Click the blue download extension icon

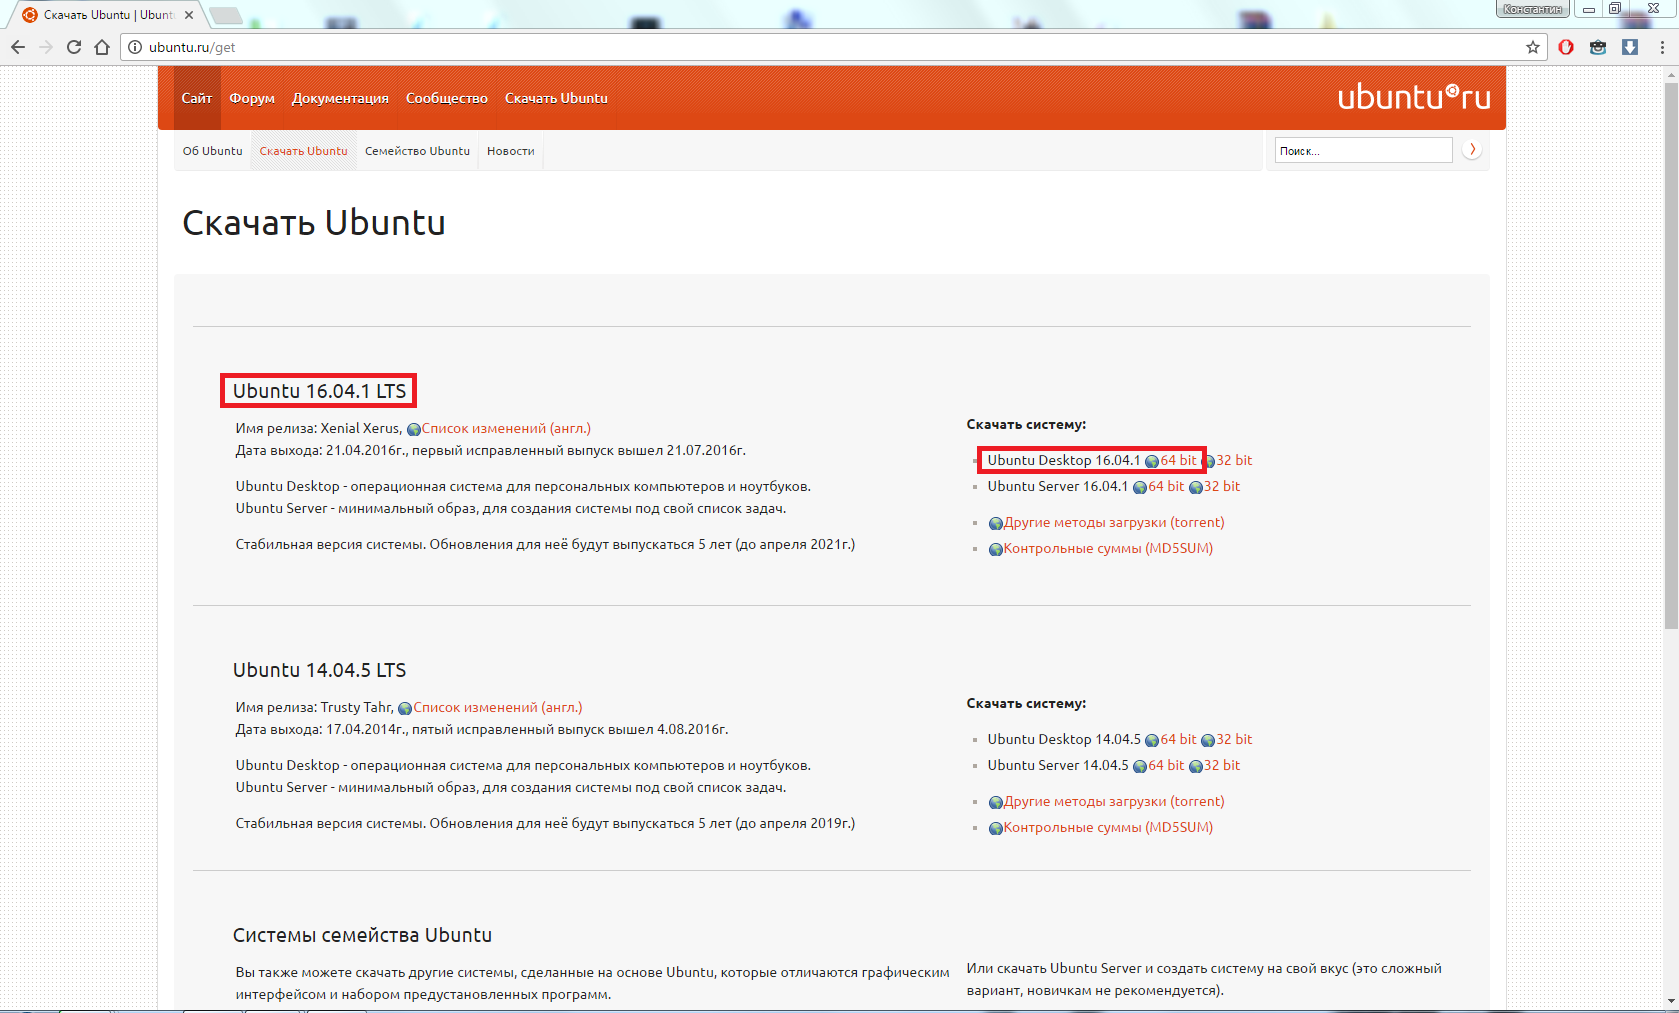pos(1630,47)
